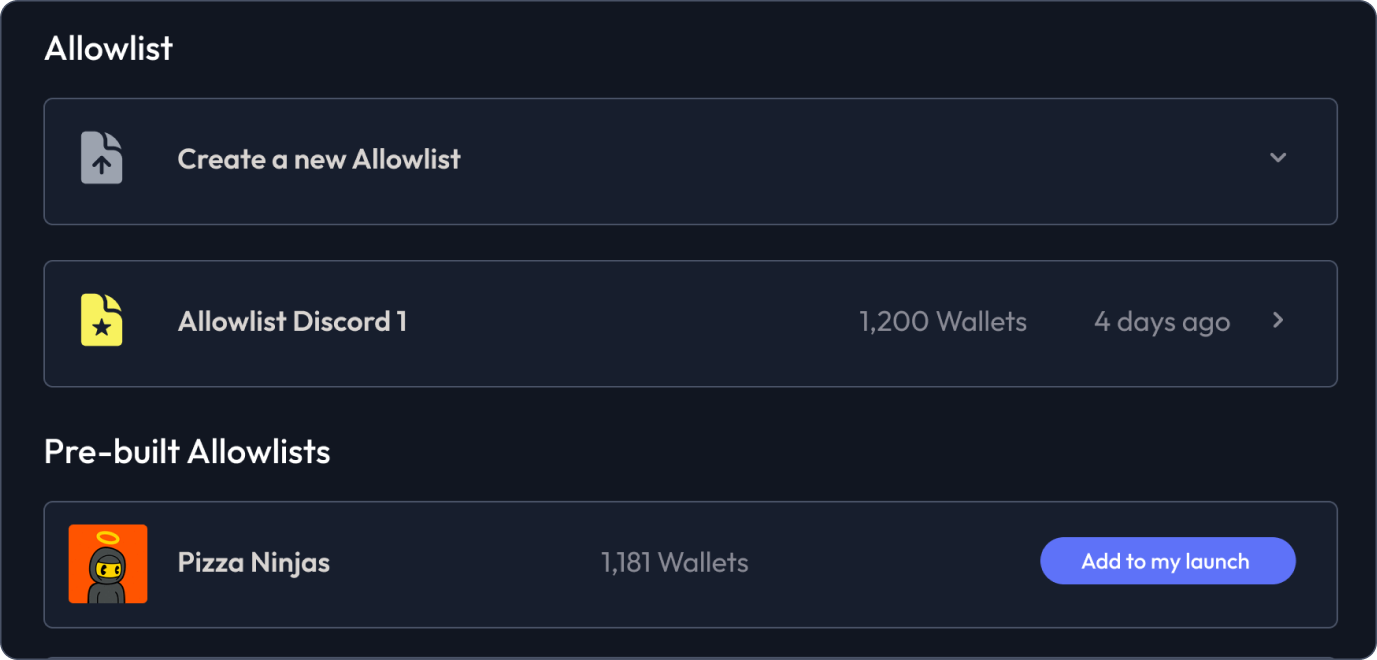The image size is (1377, 660).
Task: Click the Pizza Ninjas name text
Action: [x=254, y=563]
